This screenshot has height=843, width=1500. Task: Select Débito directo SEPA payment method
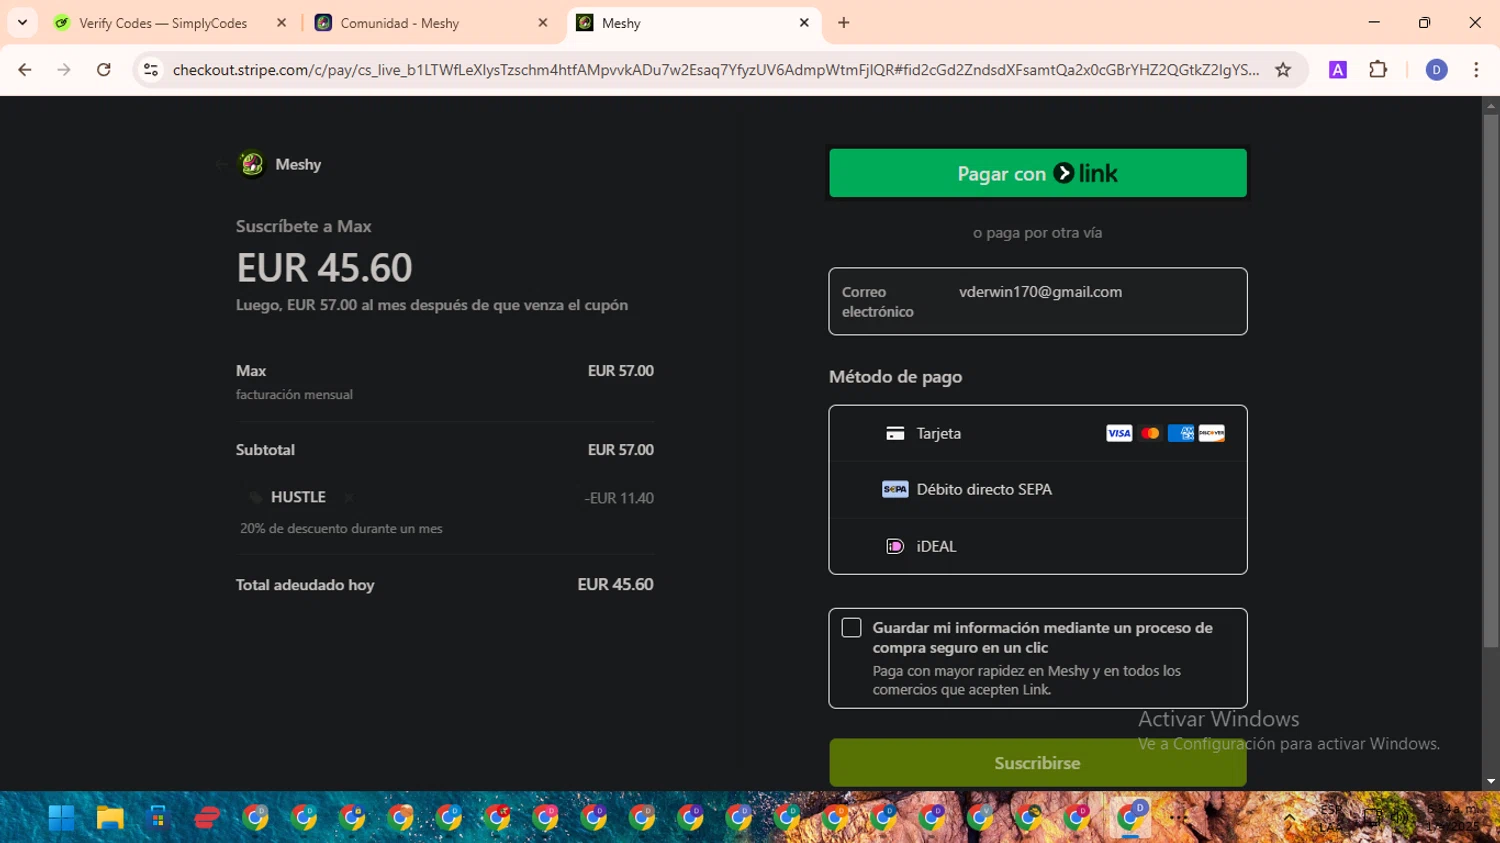click(x=1038, y=489)
